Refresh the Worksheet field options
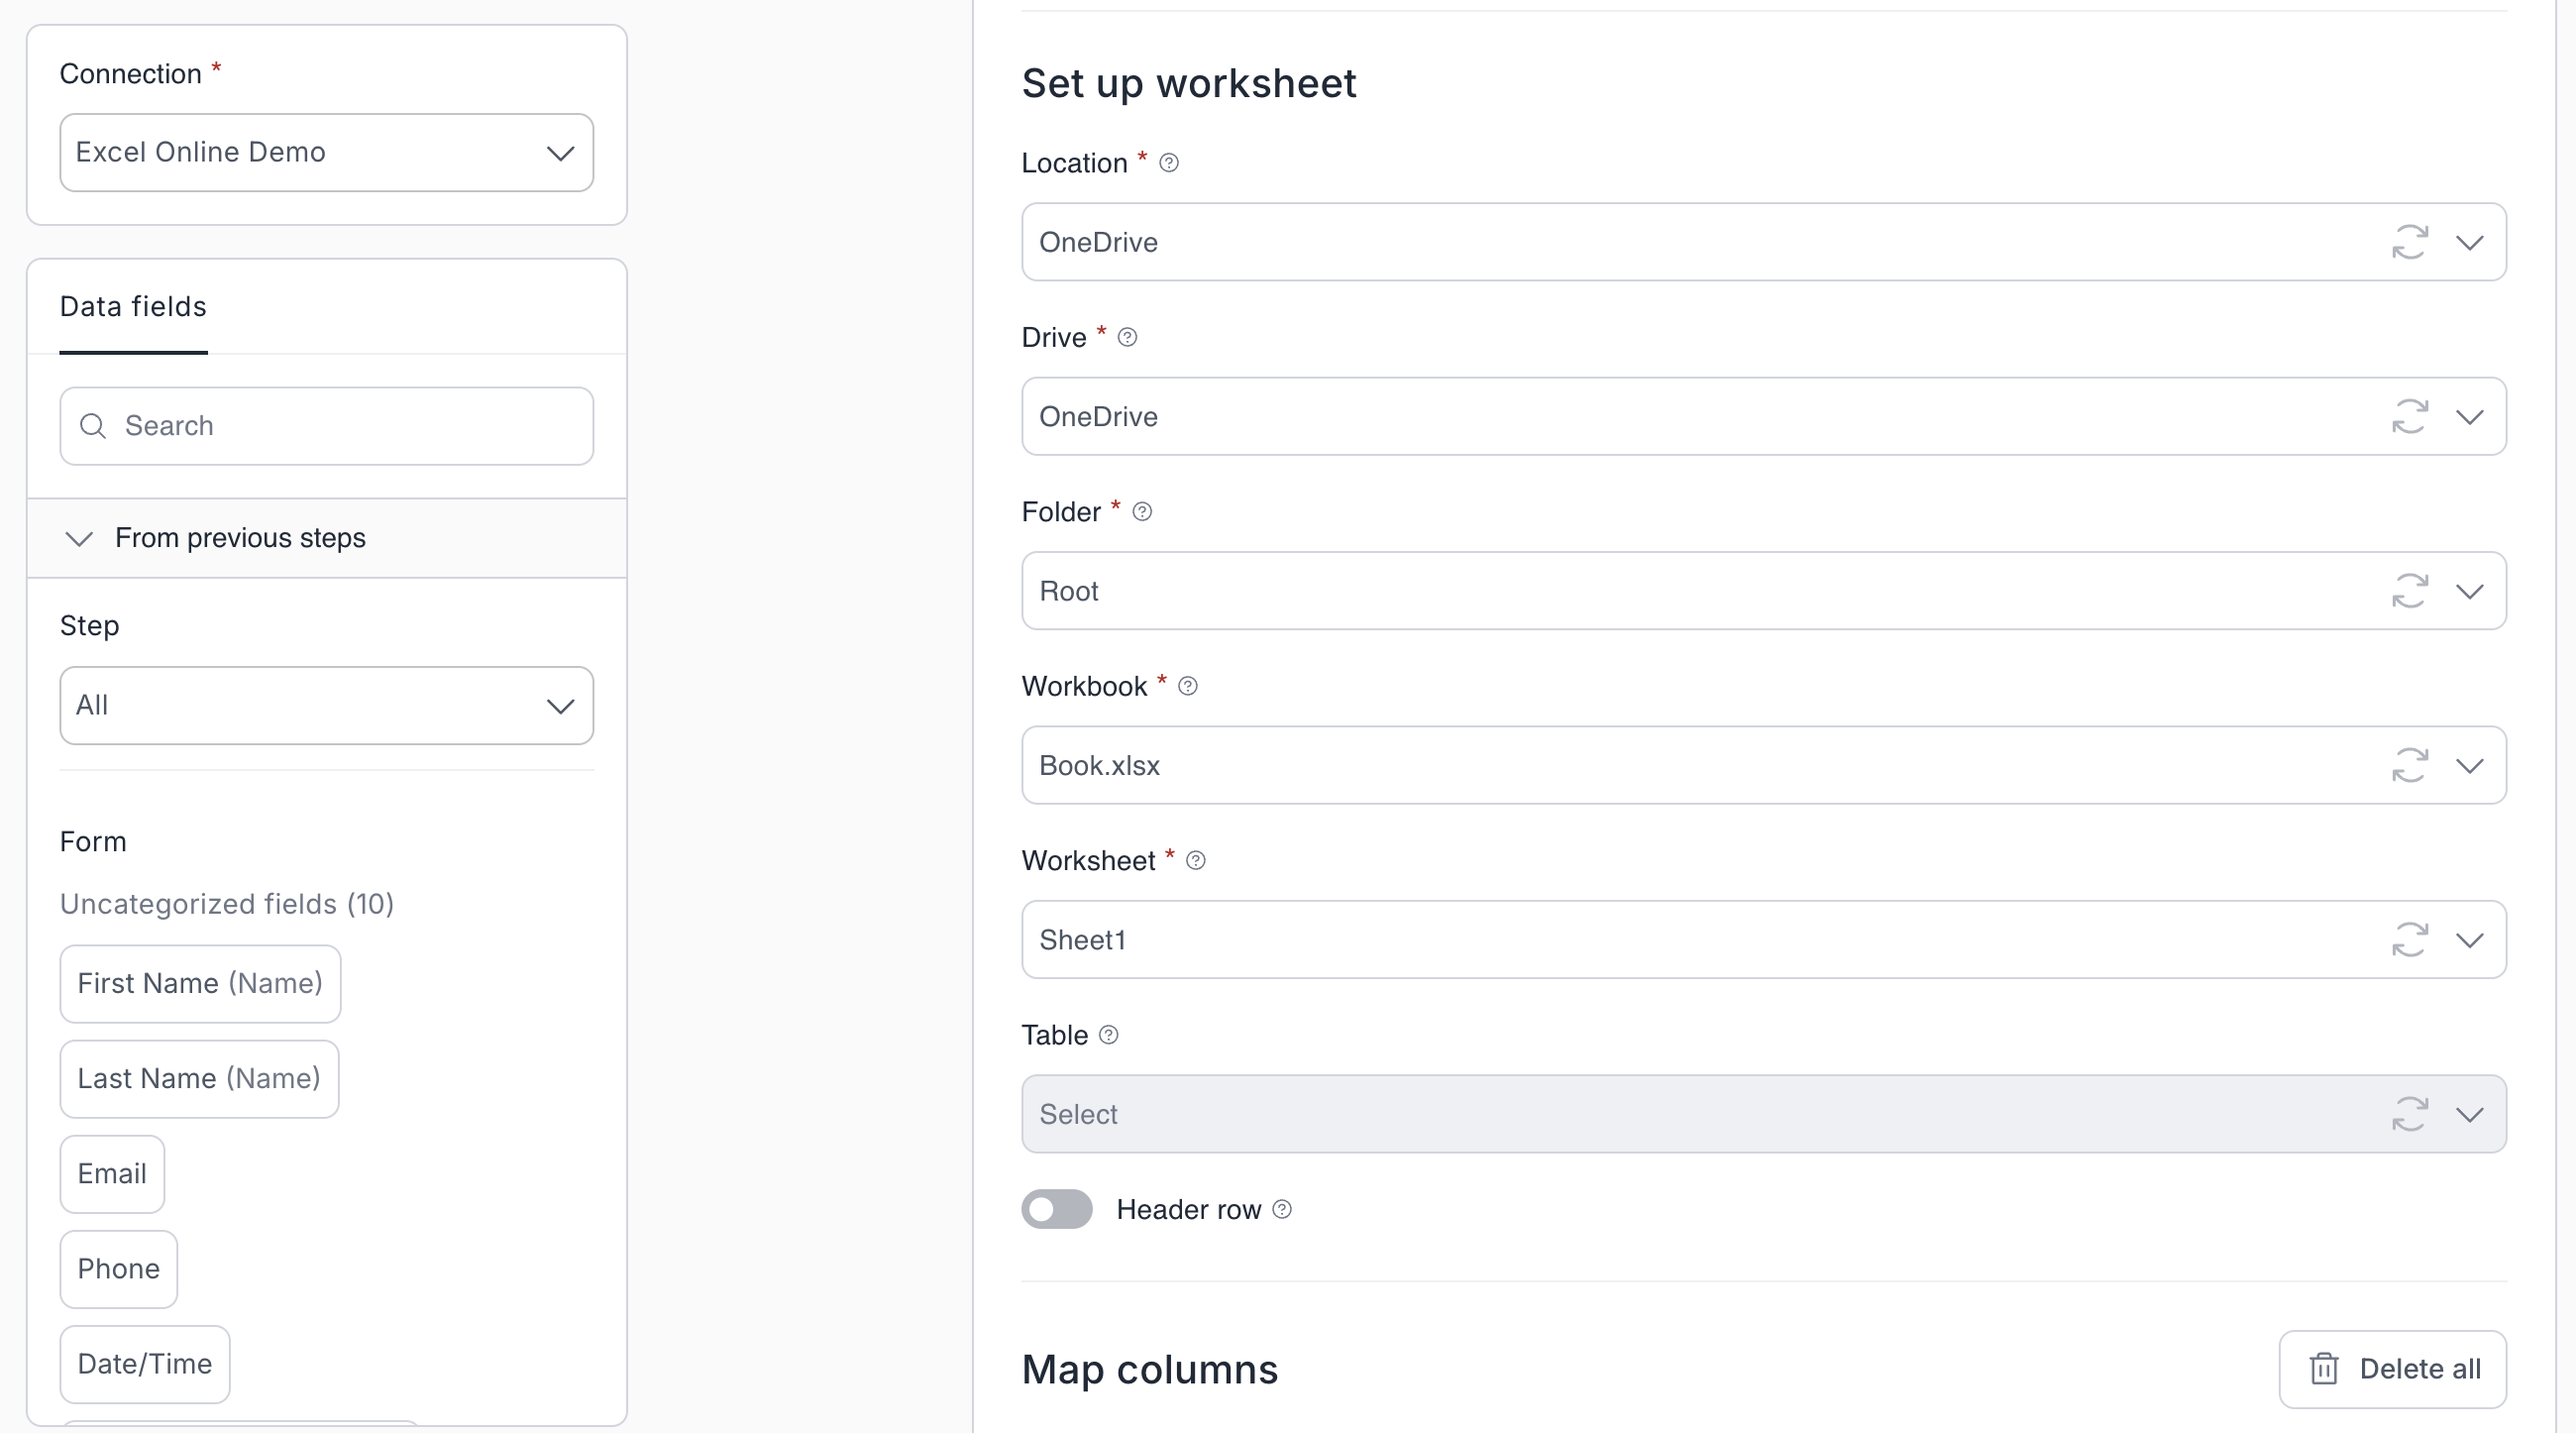The image size is (2576, 1433). (x=2409, y=940)
